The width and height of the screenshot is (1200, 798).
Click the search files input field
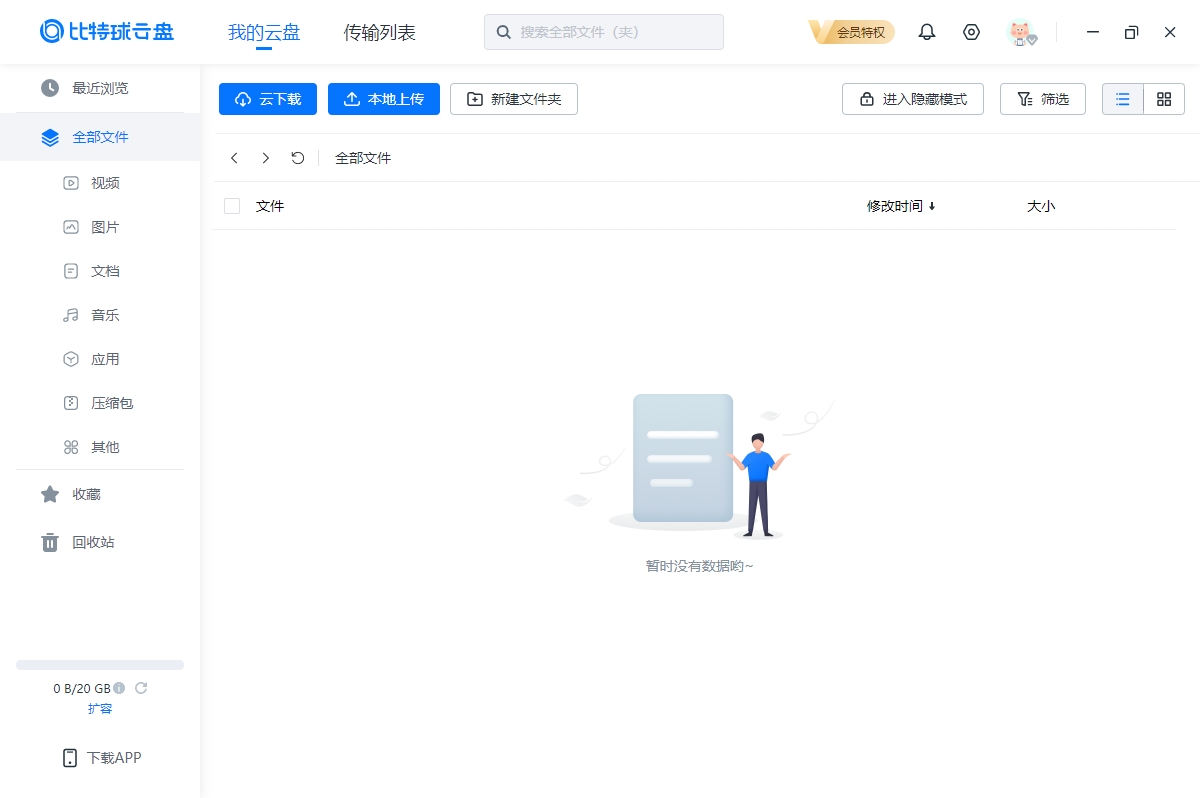(x=604, y=31)
